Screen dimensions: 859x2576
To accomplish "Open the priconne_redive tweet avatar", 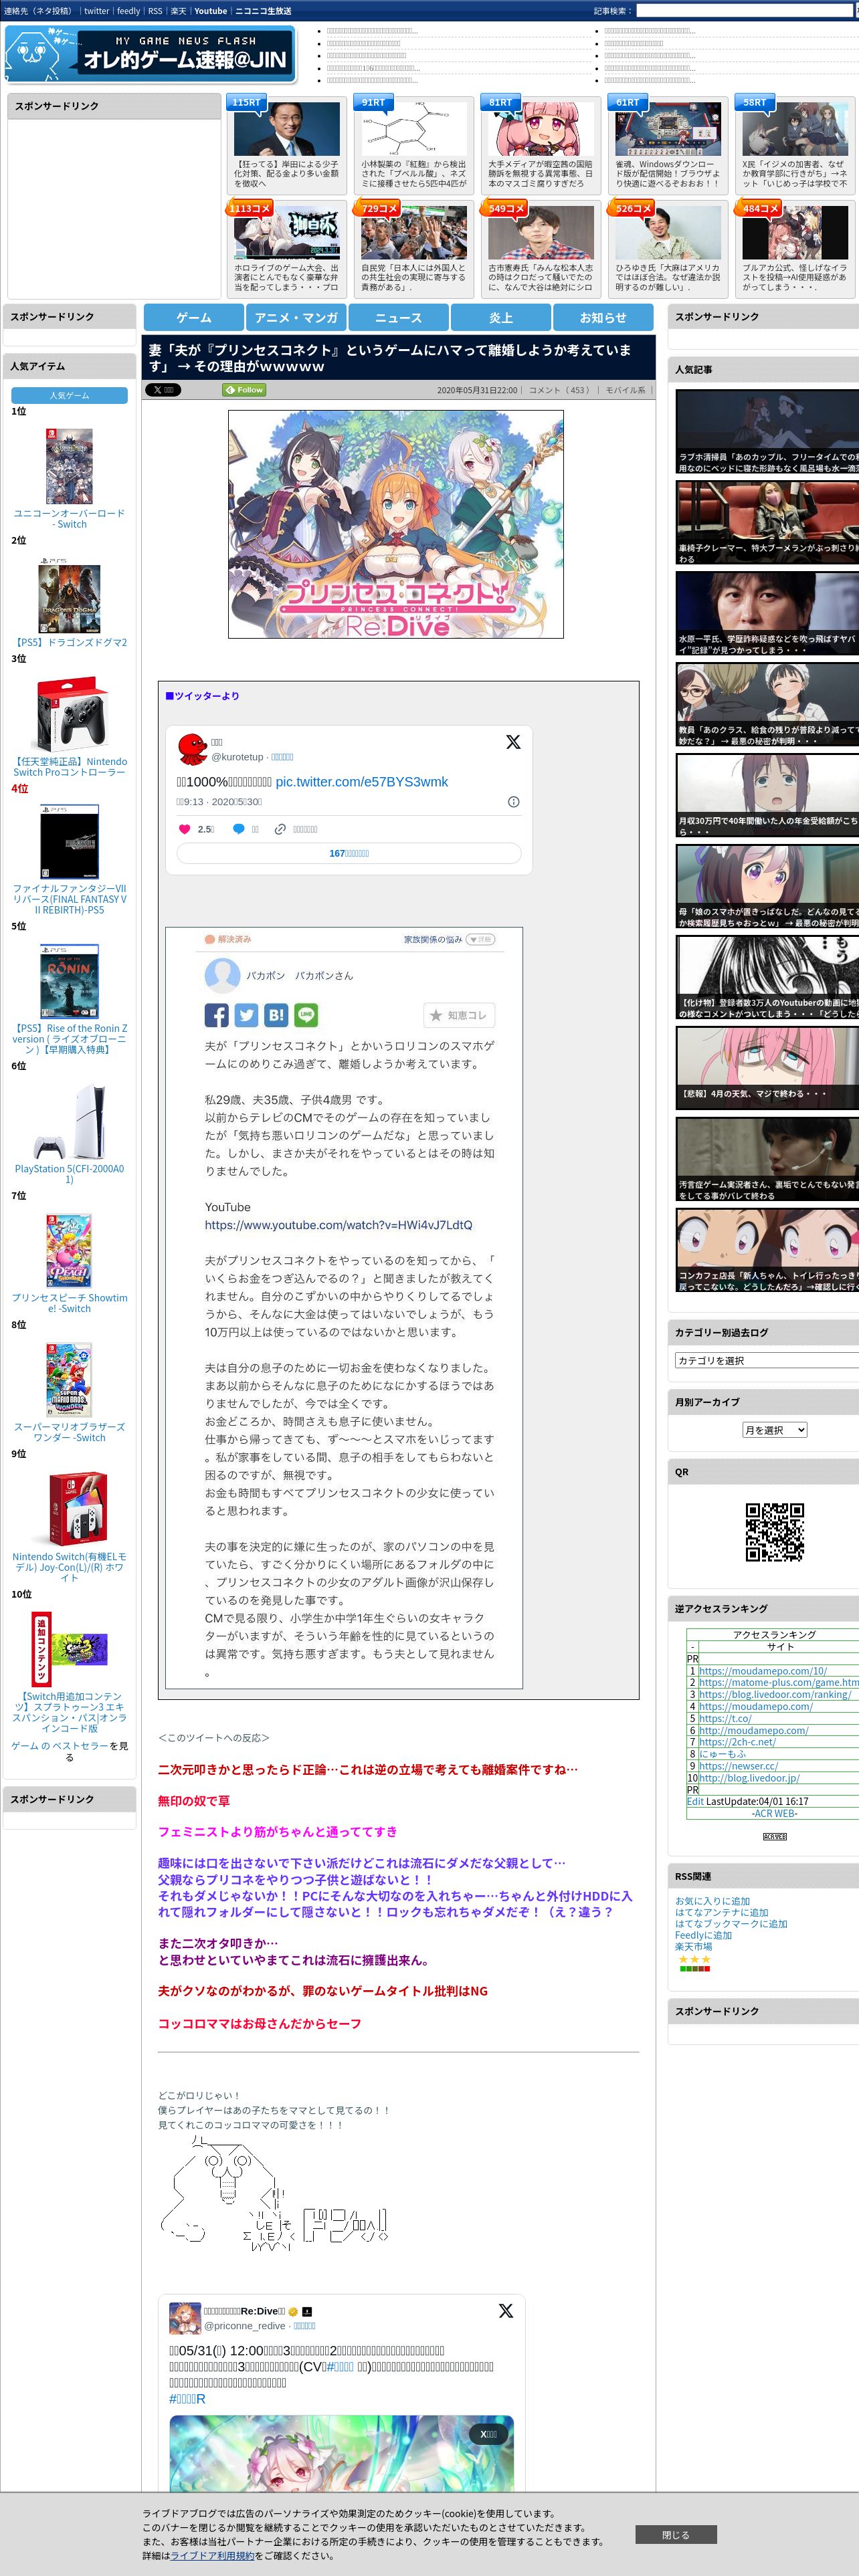I will (185, 2318).
